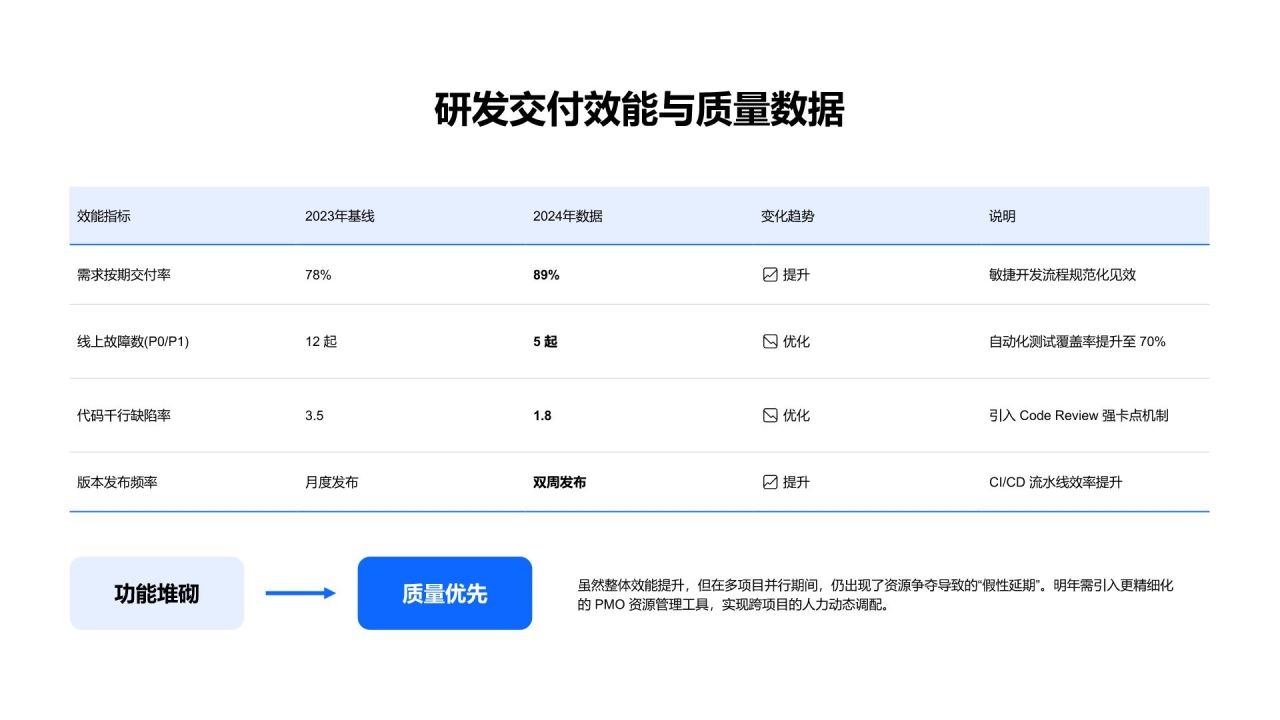The height and width of the screenshot is (720, 1280).
Task: Click the downward trend icon for 代码千行缺陷率
Action: point(770,416)
